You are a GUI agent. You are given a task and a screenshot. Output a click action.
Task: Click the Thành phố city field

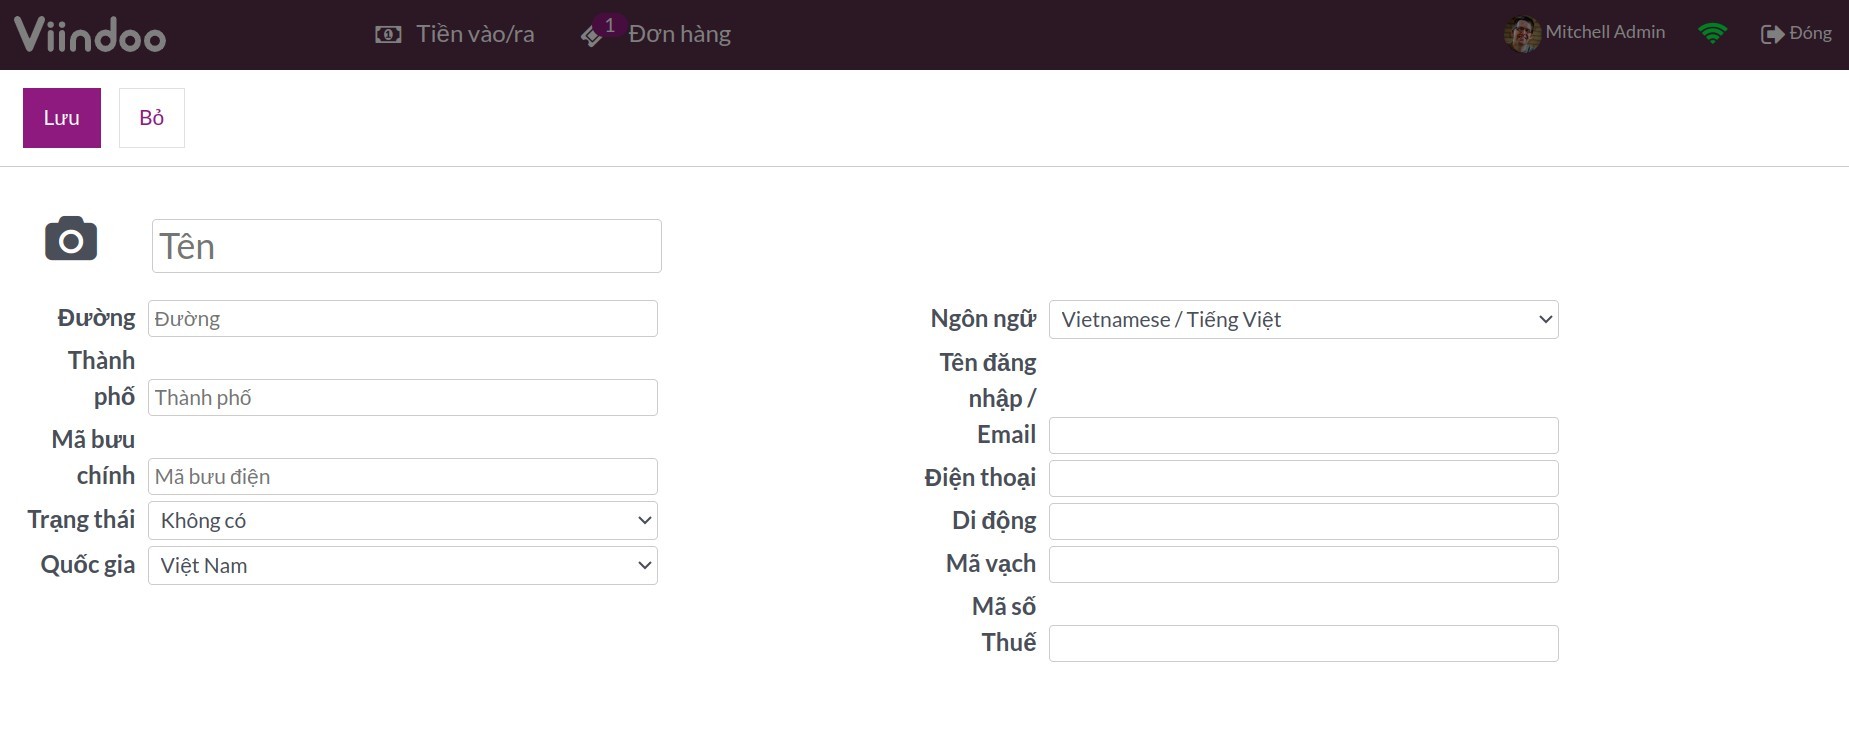[x=403, y=398]
